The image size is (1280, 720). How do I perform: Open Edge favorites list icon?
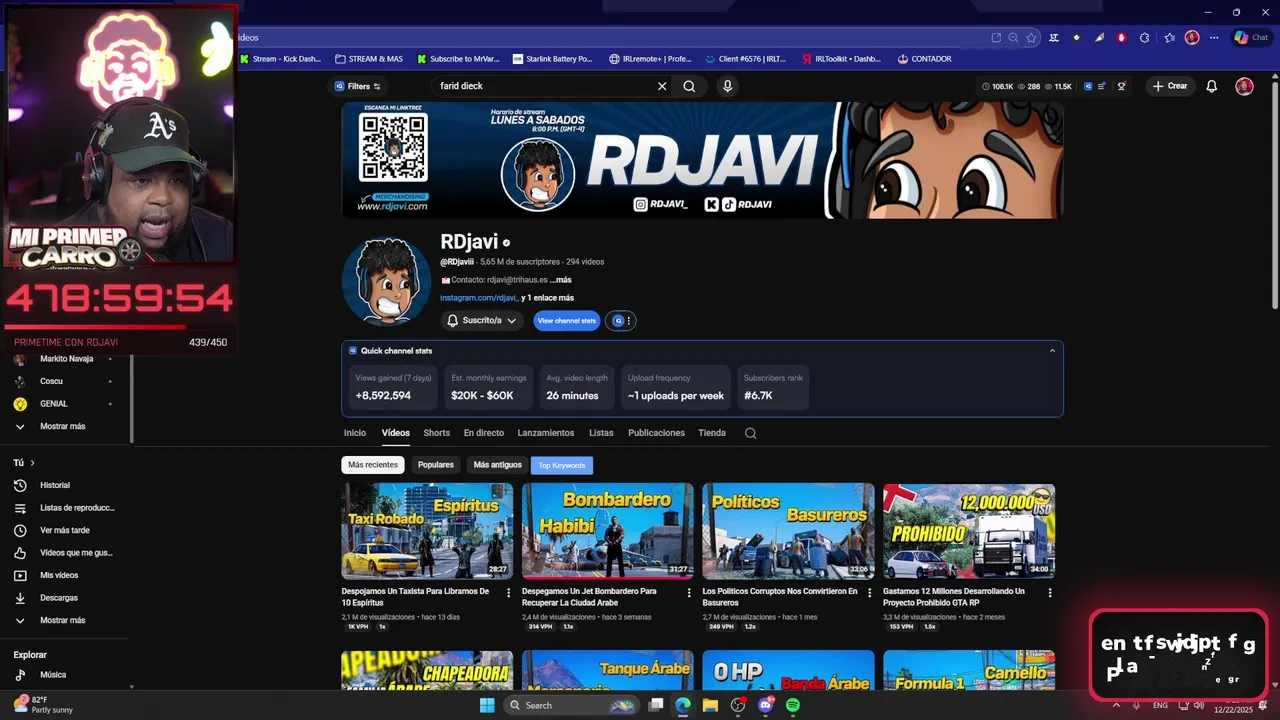pyautogui.click(x=1169, y=38)
